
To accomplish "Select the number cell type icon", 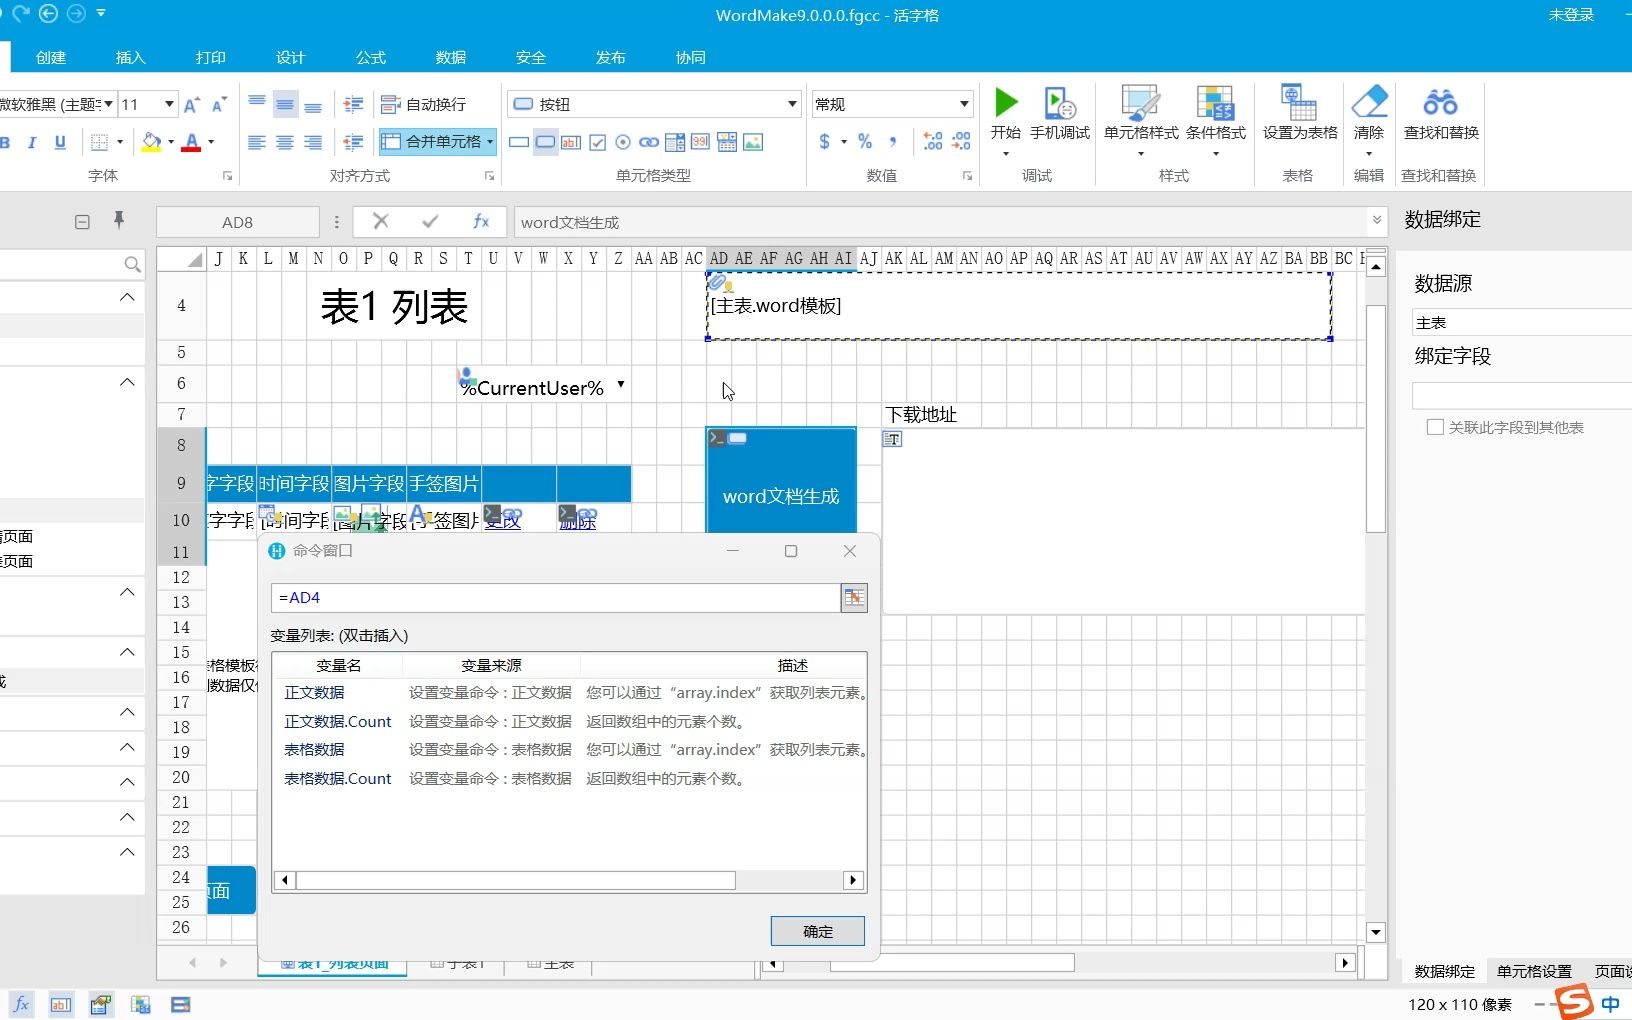I will 701,142.
